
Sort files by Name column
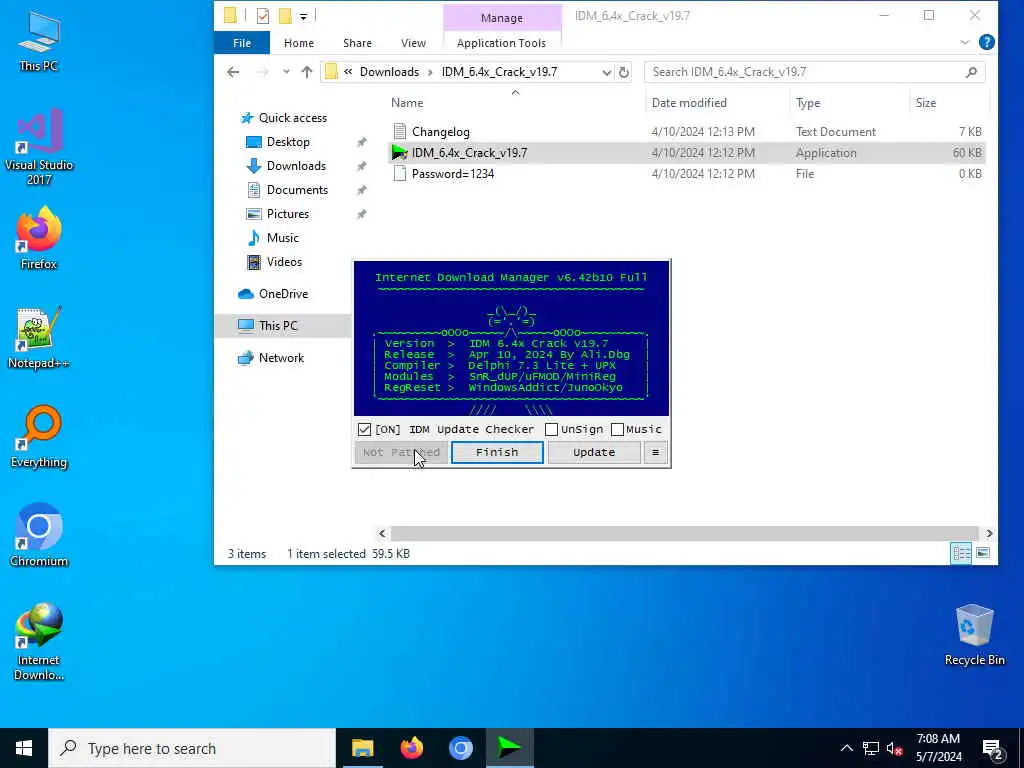pos(407,103)
